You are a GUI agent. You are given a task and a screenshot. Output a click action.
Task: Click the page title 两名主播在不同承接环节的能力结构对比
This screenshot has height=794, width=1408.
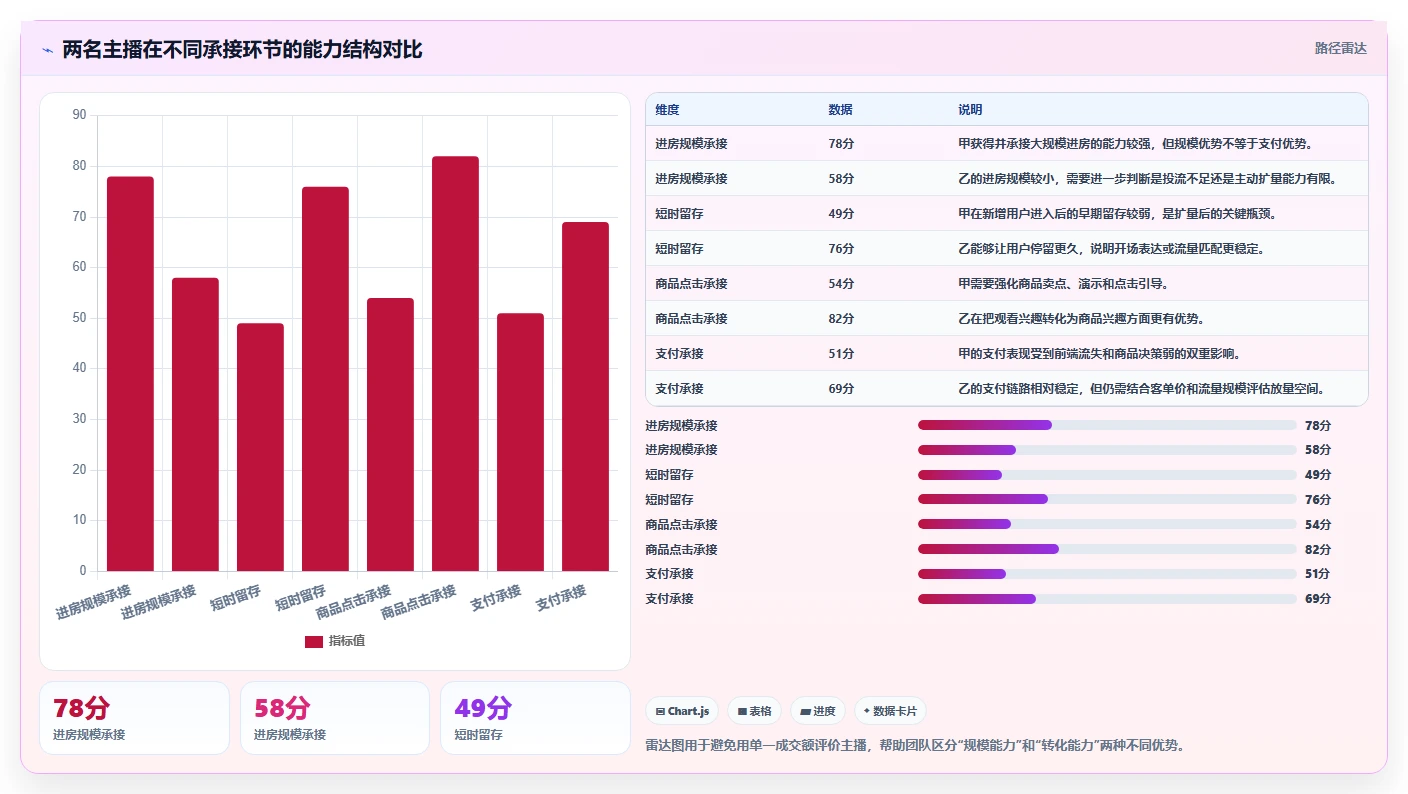click(x=242, y=49)
